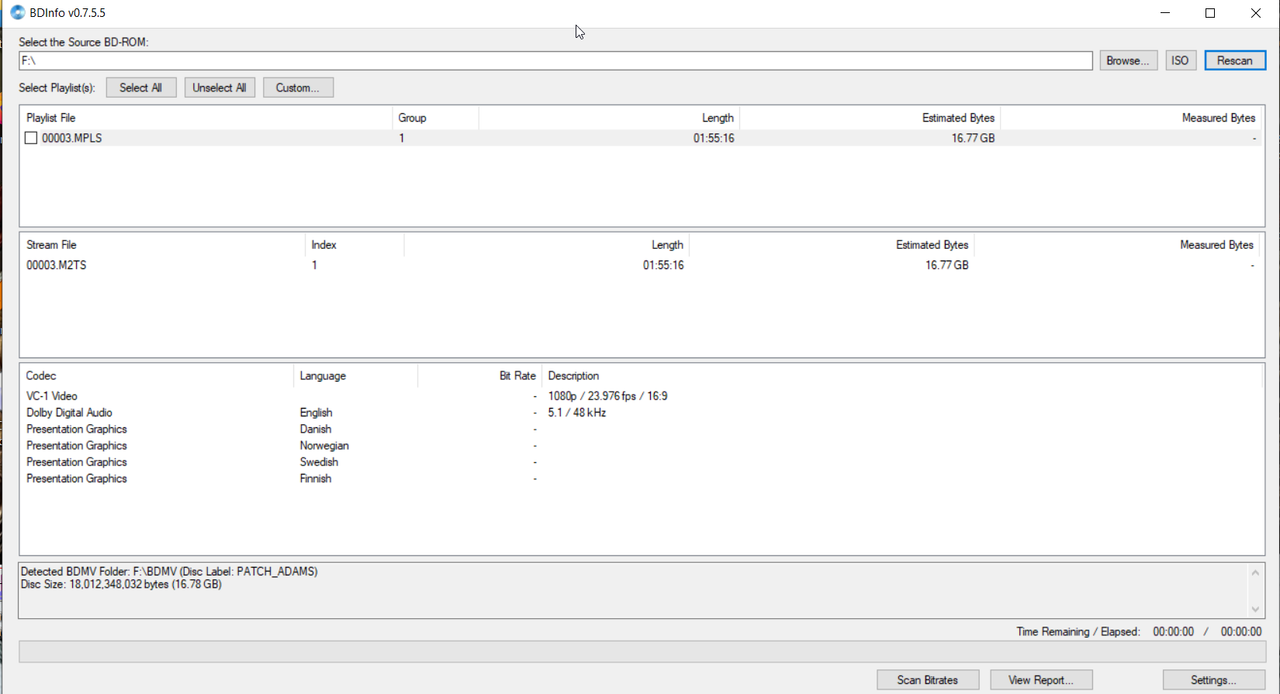The height and width of the screenshot is (694, 1280).
Task: Click the Language column header
Action: (356, 376)
